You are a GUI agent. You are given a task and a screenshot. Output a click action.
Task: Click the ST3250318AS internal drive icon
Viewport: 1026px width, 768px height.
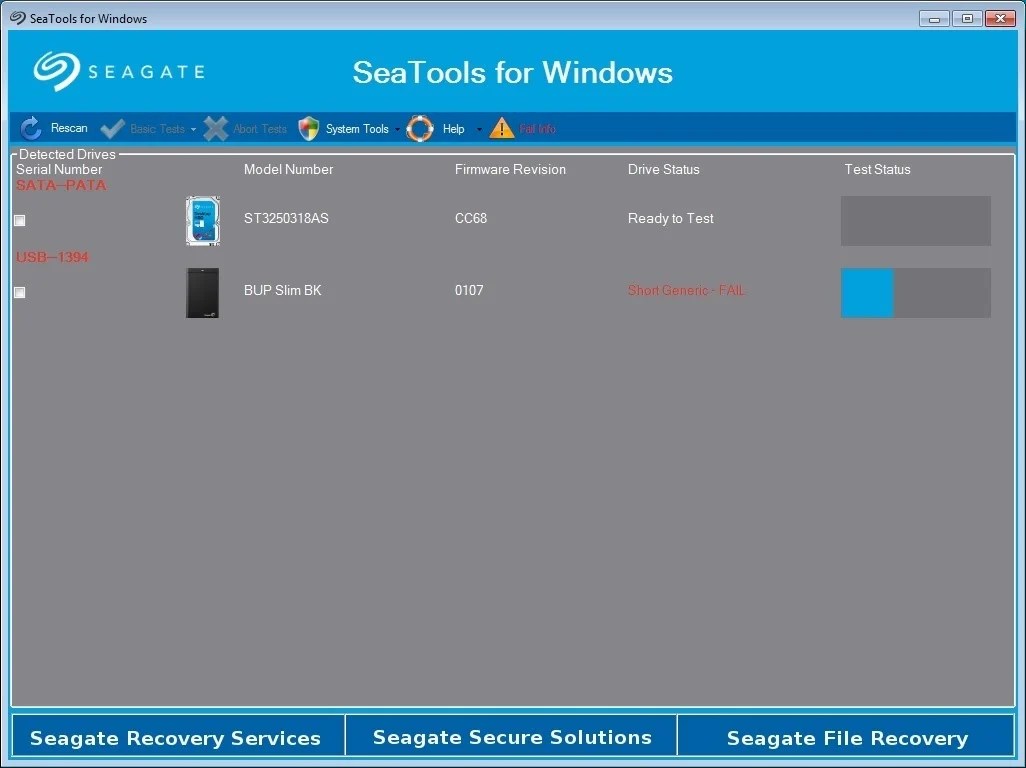coord(203,220)
